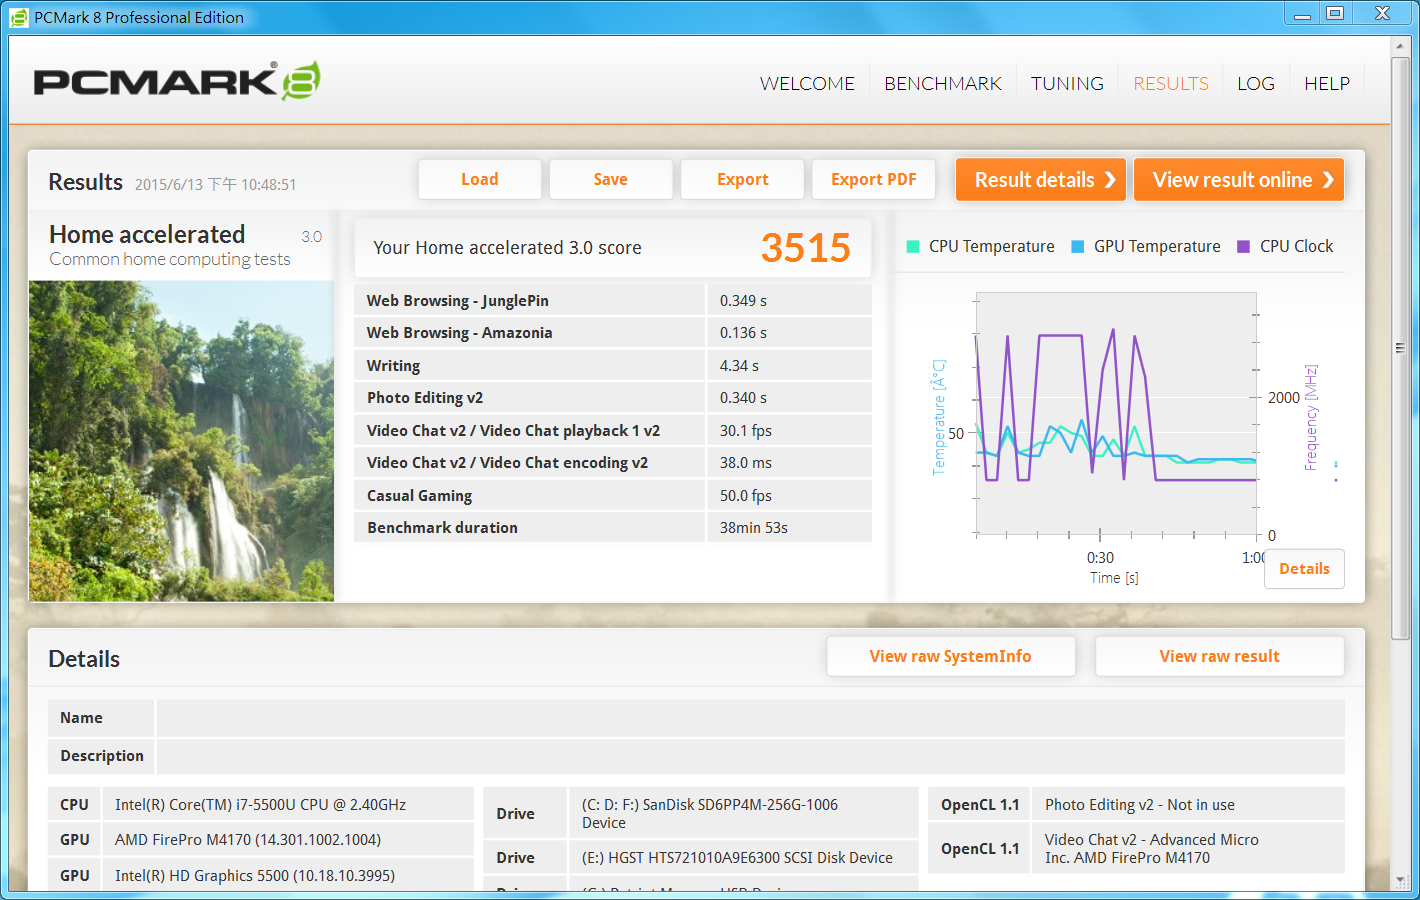Viewport: 1420px width, 900px height.
Task: Select Video Chat playback 1 v2 row
Action: [x=613, y=431]
